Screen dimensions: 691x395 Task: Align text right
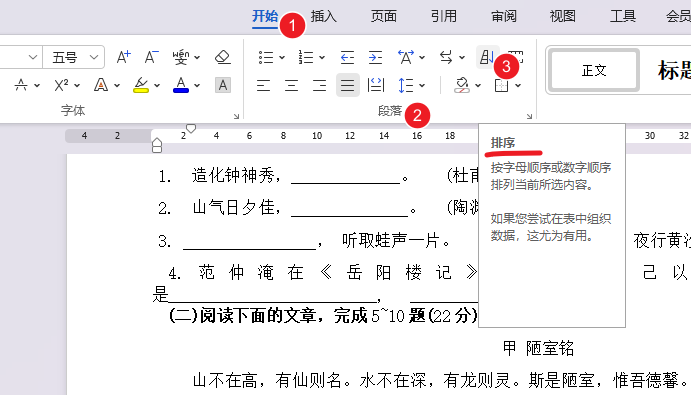click(x=319, y=85)
